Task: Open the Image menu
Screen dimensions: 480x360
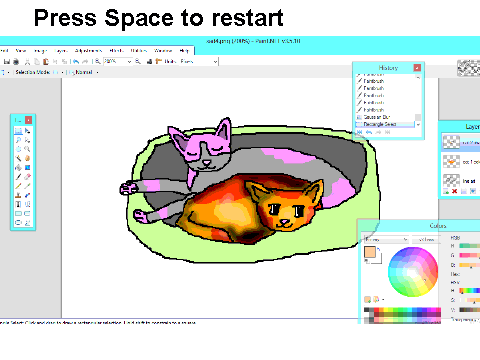Action: tap(41, 51)
